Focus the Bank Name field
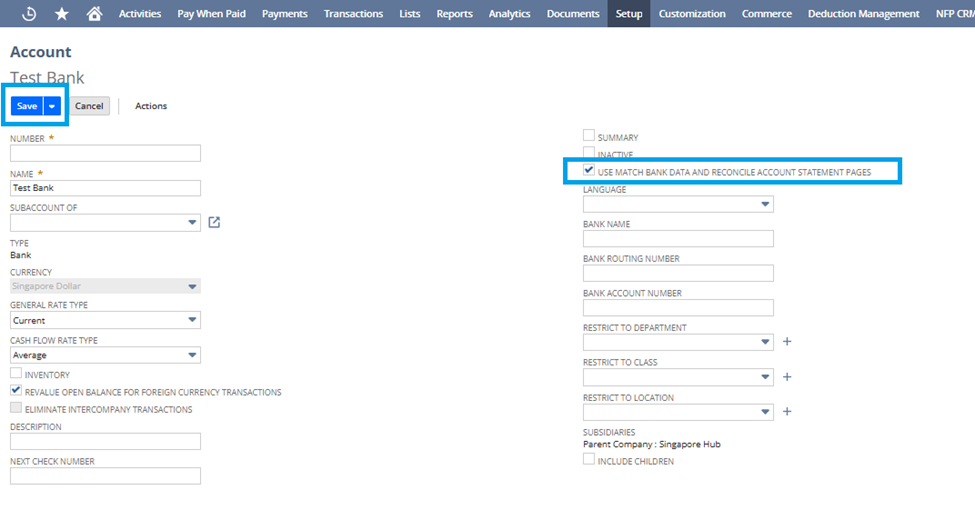This screenshot has height=530, width=975. point(678,239)
